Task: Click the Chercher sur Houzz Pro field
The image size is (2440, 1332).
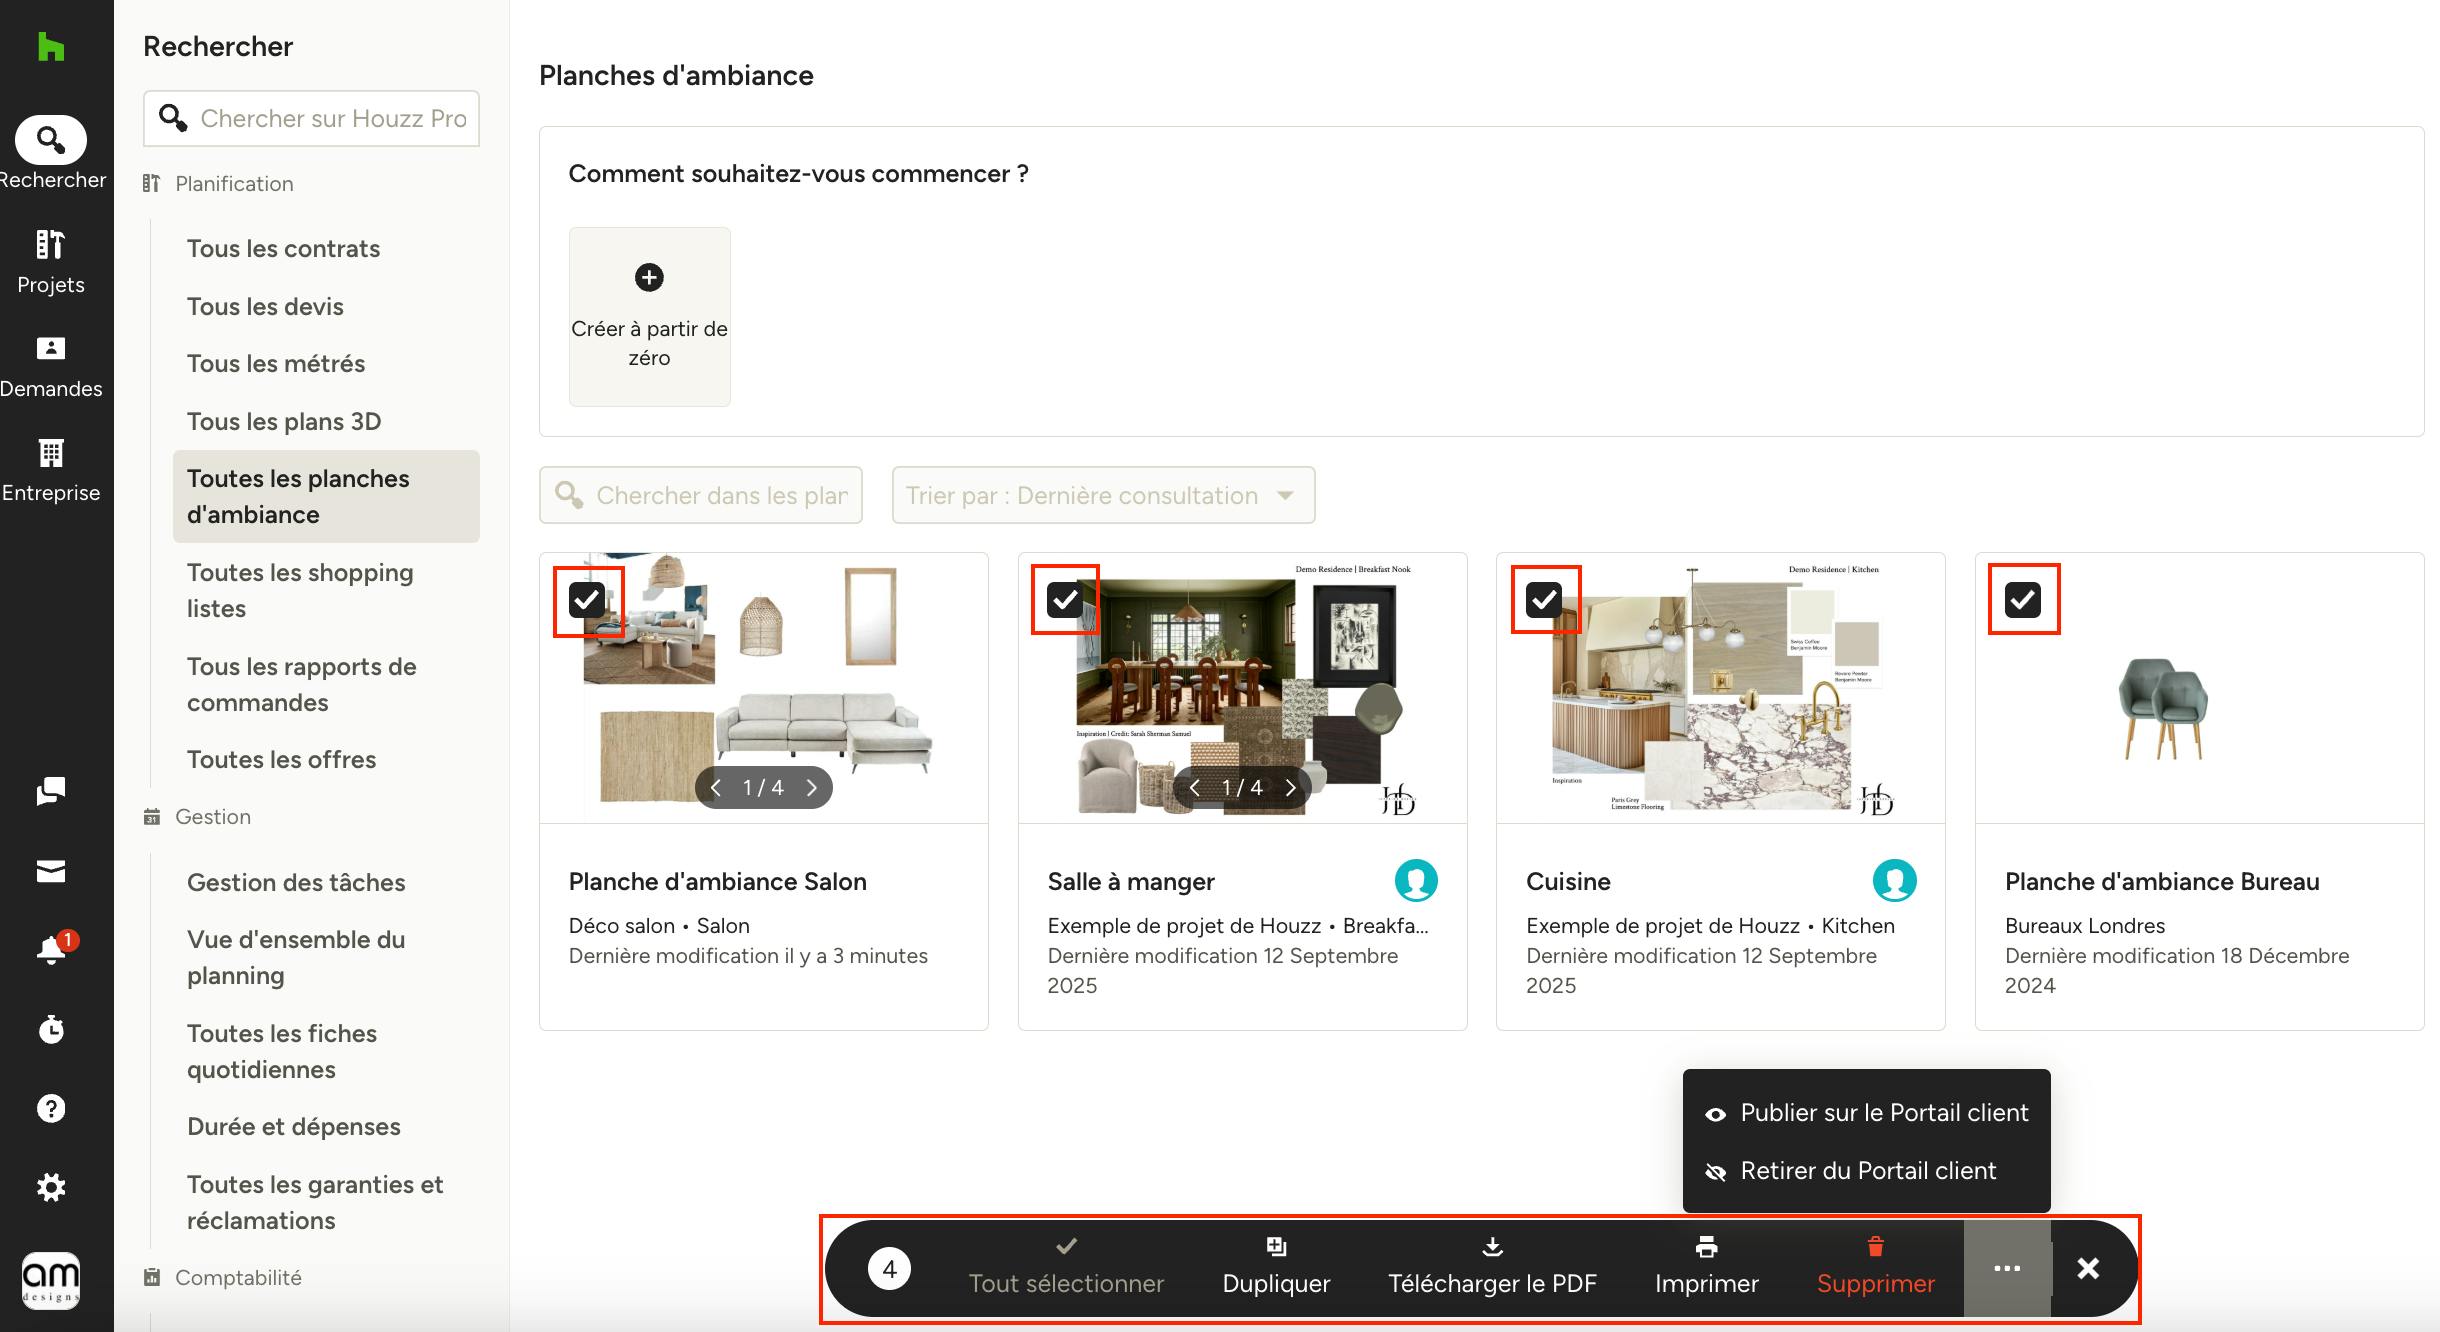Action: (311, 119)
